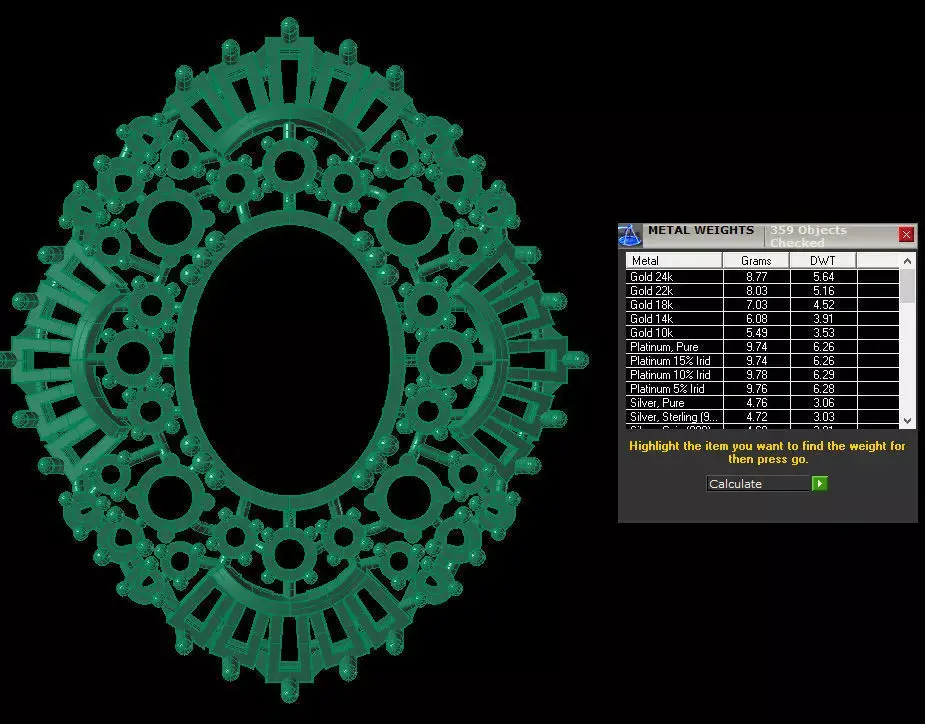Click the 4.76 grams value for Silver, Pure
The width and height of the screenshot is (925, 724).
pyautogui.click(x=756, y=402)
